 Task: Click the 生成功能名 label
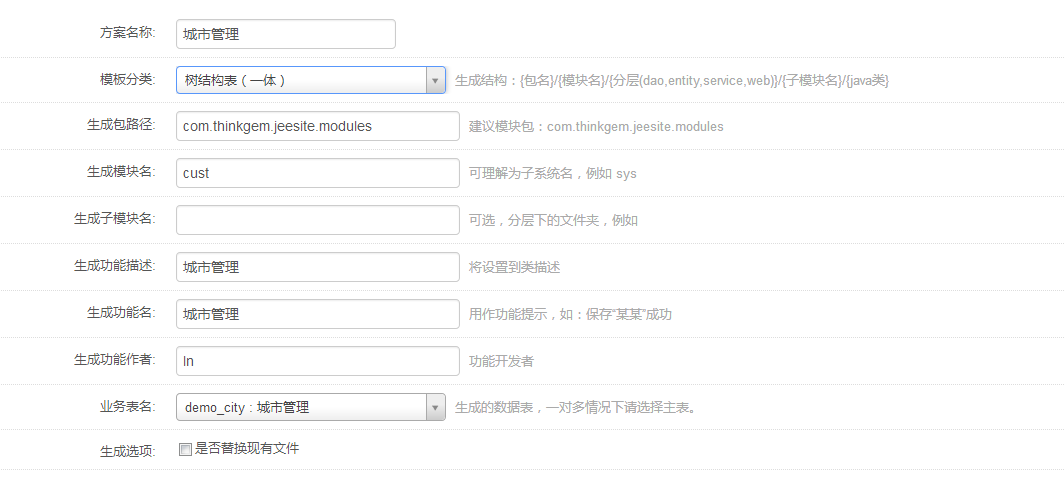(x=121, y=312)
